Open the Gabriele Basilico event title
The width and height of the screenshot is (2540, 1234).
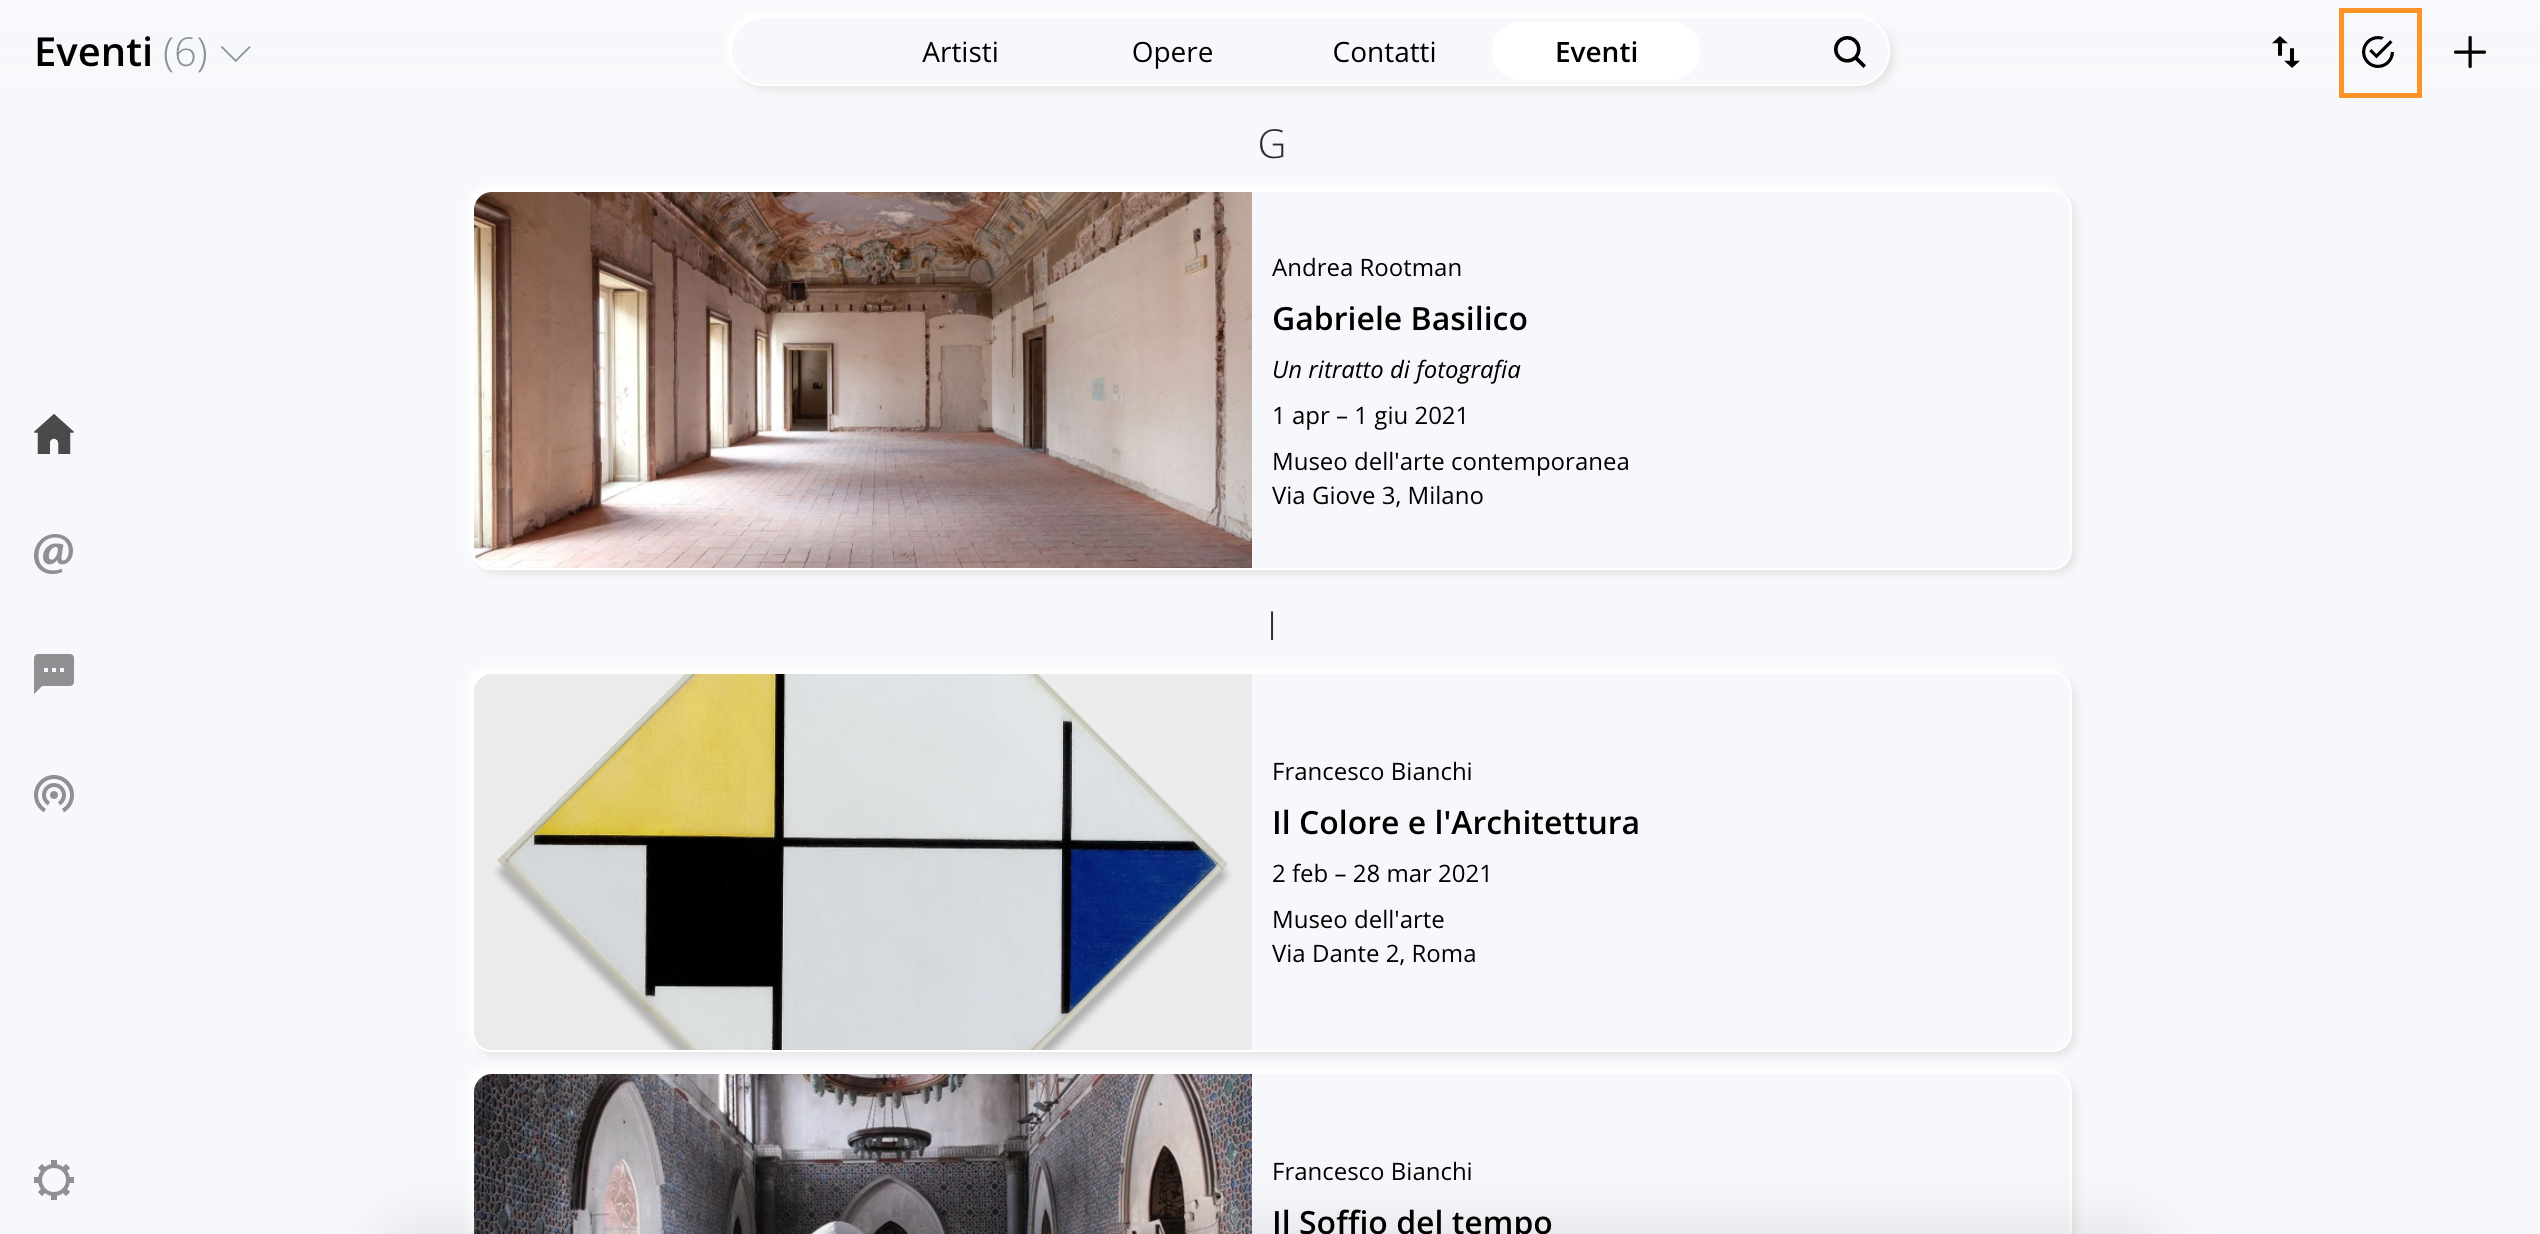click(x=1399, y=319)
